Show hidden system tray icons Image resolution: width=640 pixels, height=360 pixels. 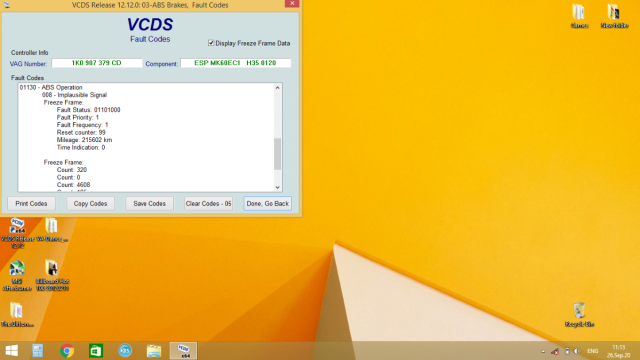click(543, 351)
